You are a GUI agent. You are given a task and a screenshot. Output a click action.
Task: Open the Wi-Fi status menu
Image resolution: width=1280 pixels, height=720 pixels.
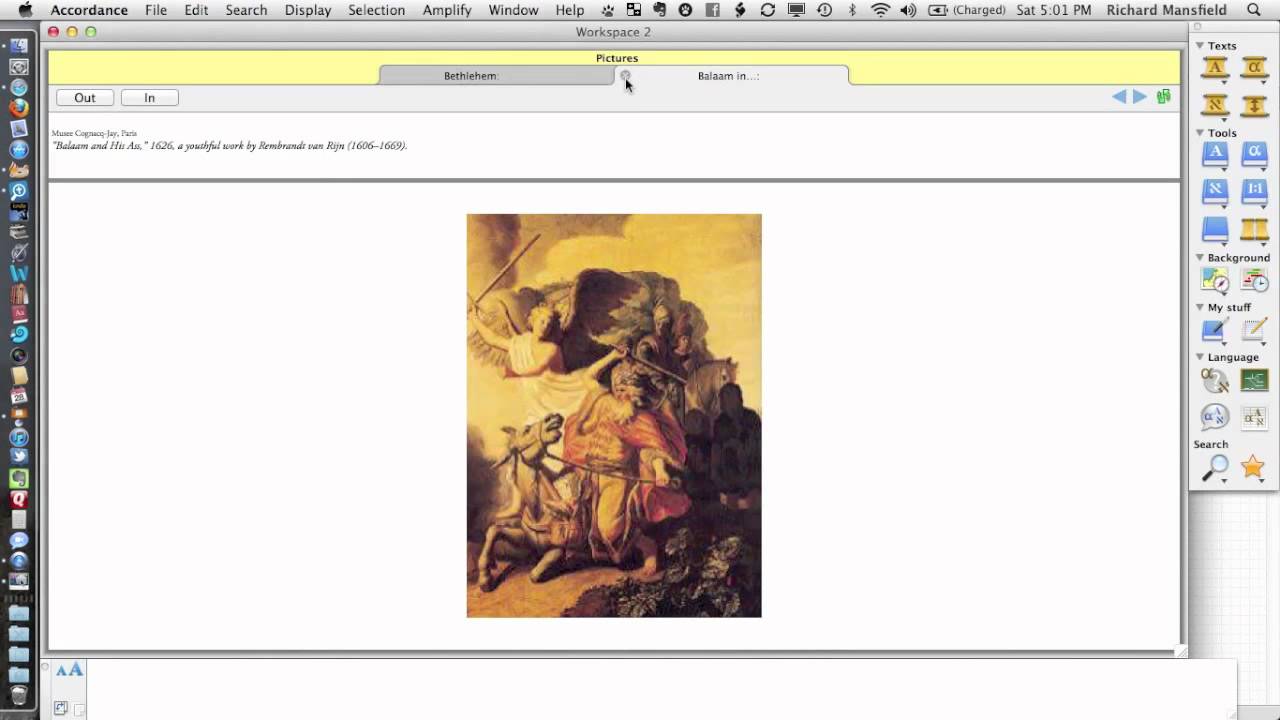point(880,10)
